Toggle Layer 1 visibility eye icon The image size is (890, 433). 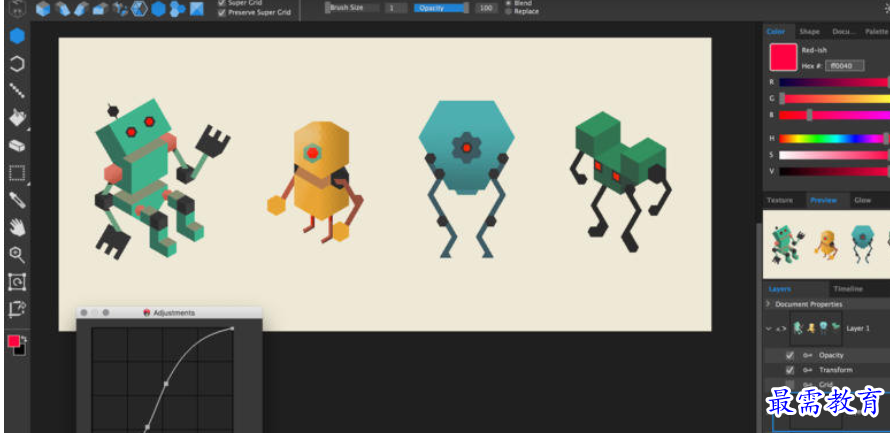pos(780,329)
